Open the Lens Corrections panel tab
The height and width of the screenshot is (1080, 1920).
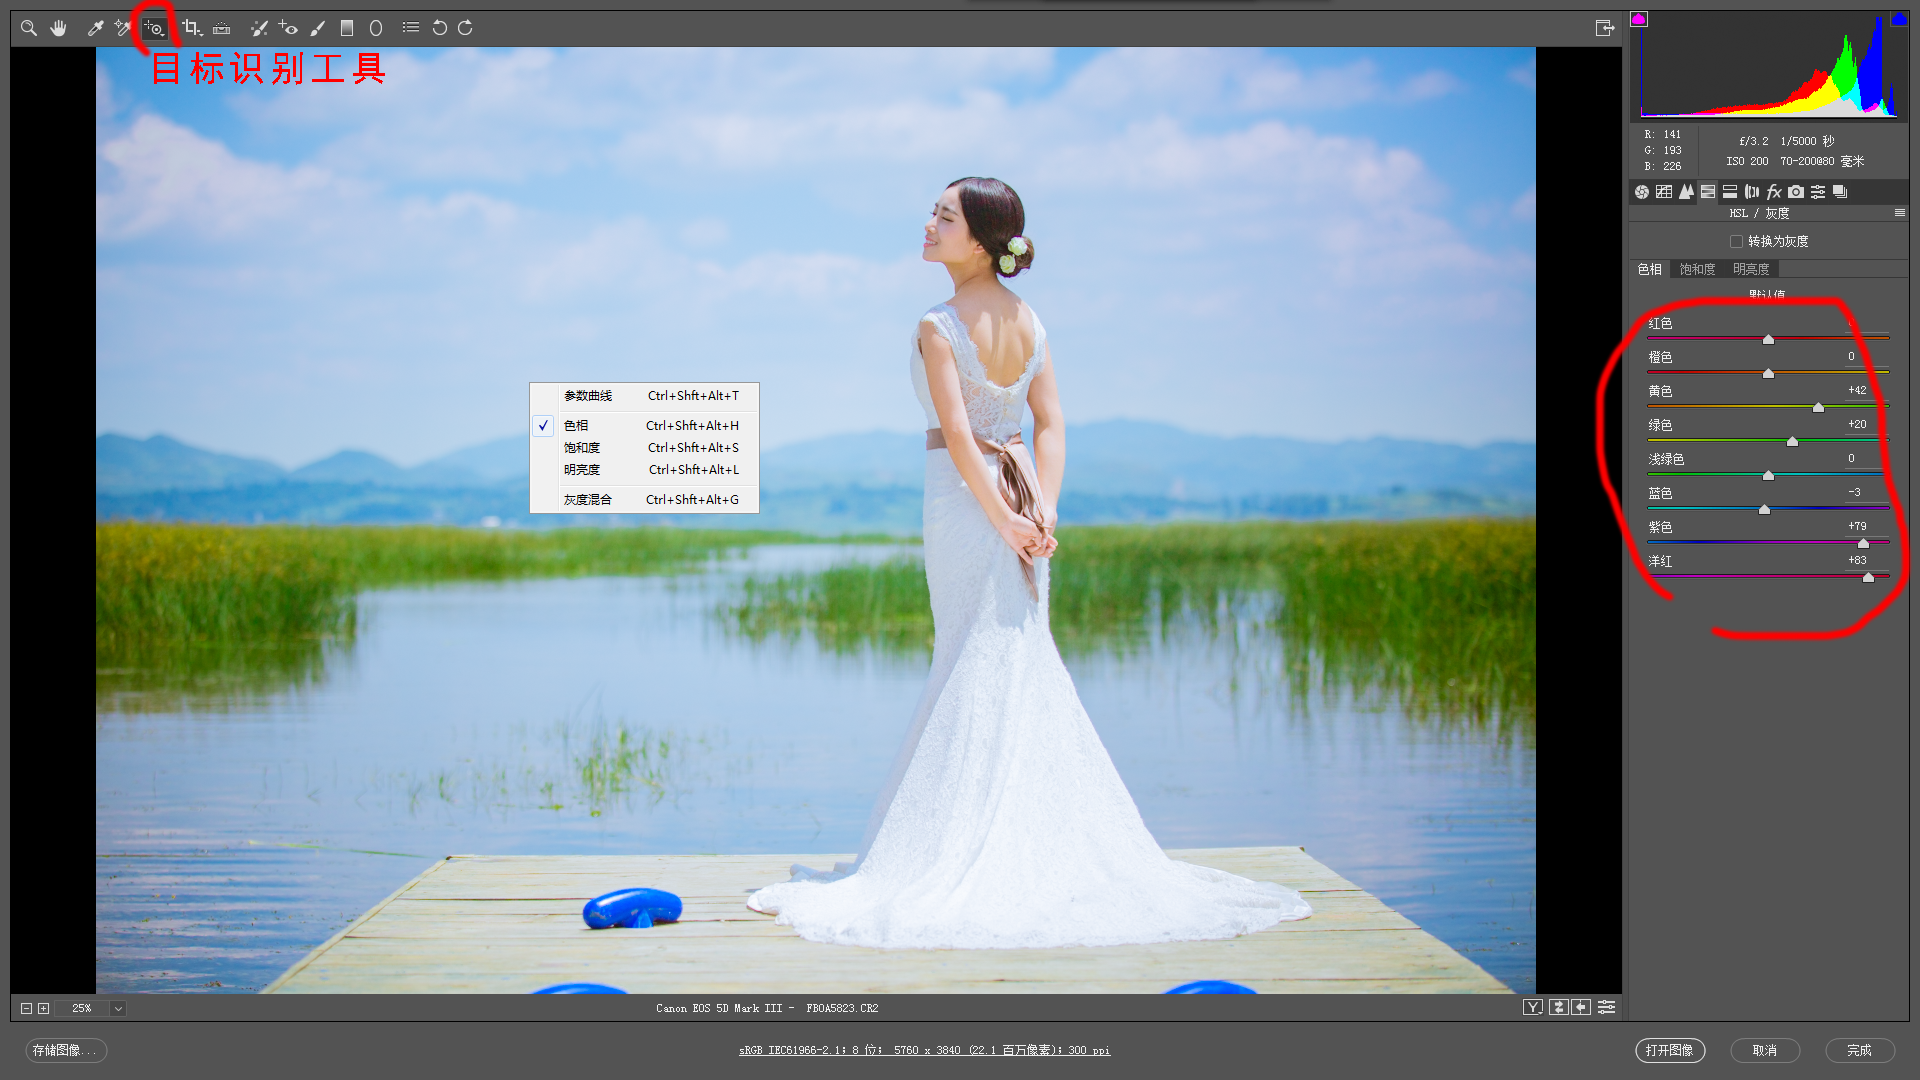[1752, 192]
